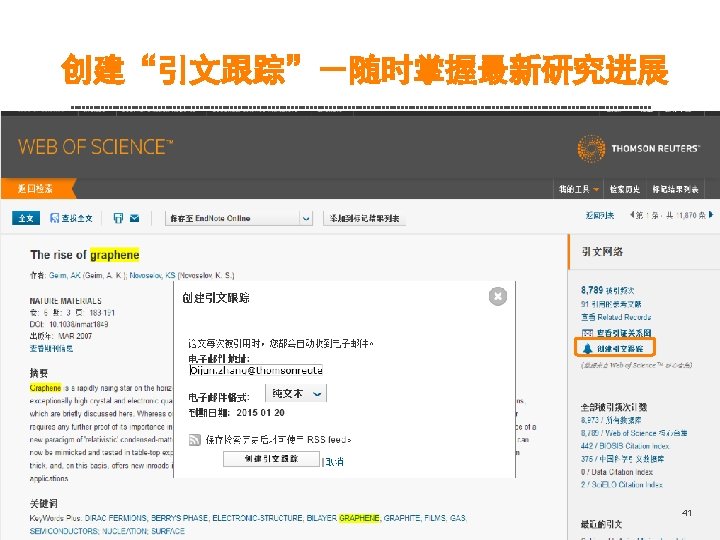
Task: Open 检索历史 in top navigation
Action: tap(624, 189)
